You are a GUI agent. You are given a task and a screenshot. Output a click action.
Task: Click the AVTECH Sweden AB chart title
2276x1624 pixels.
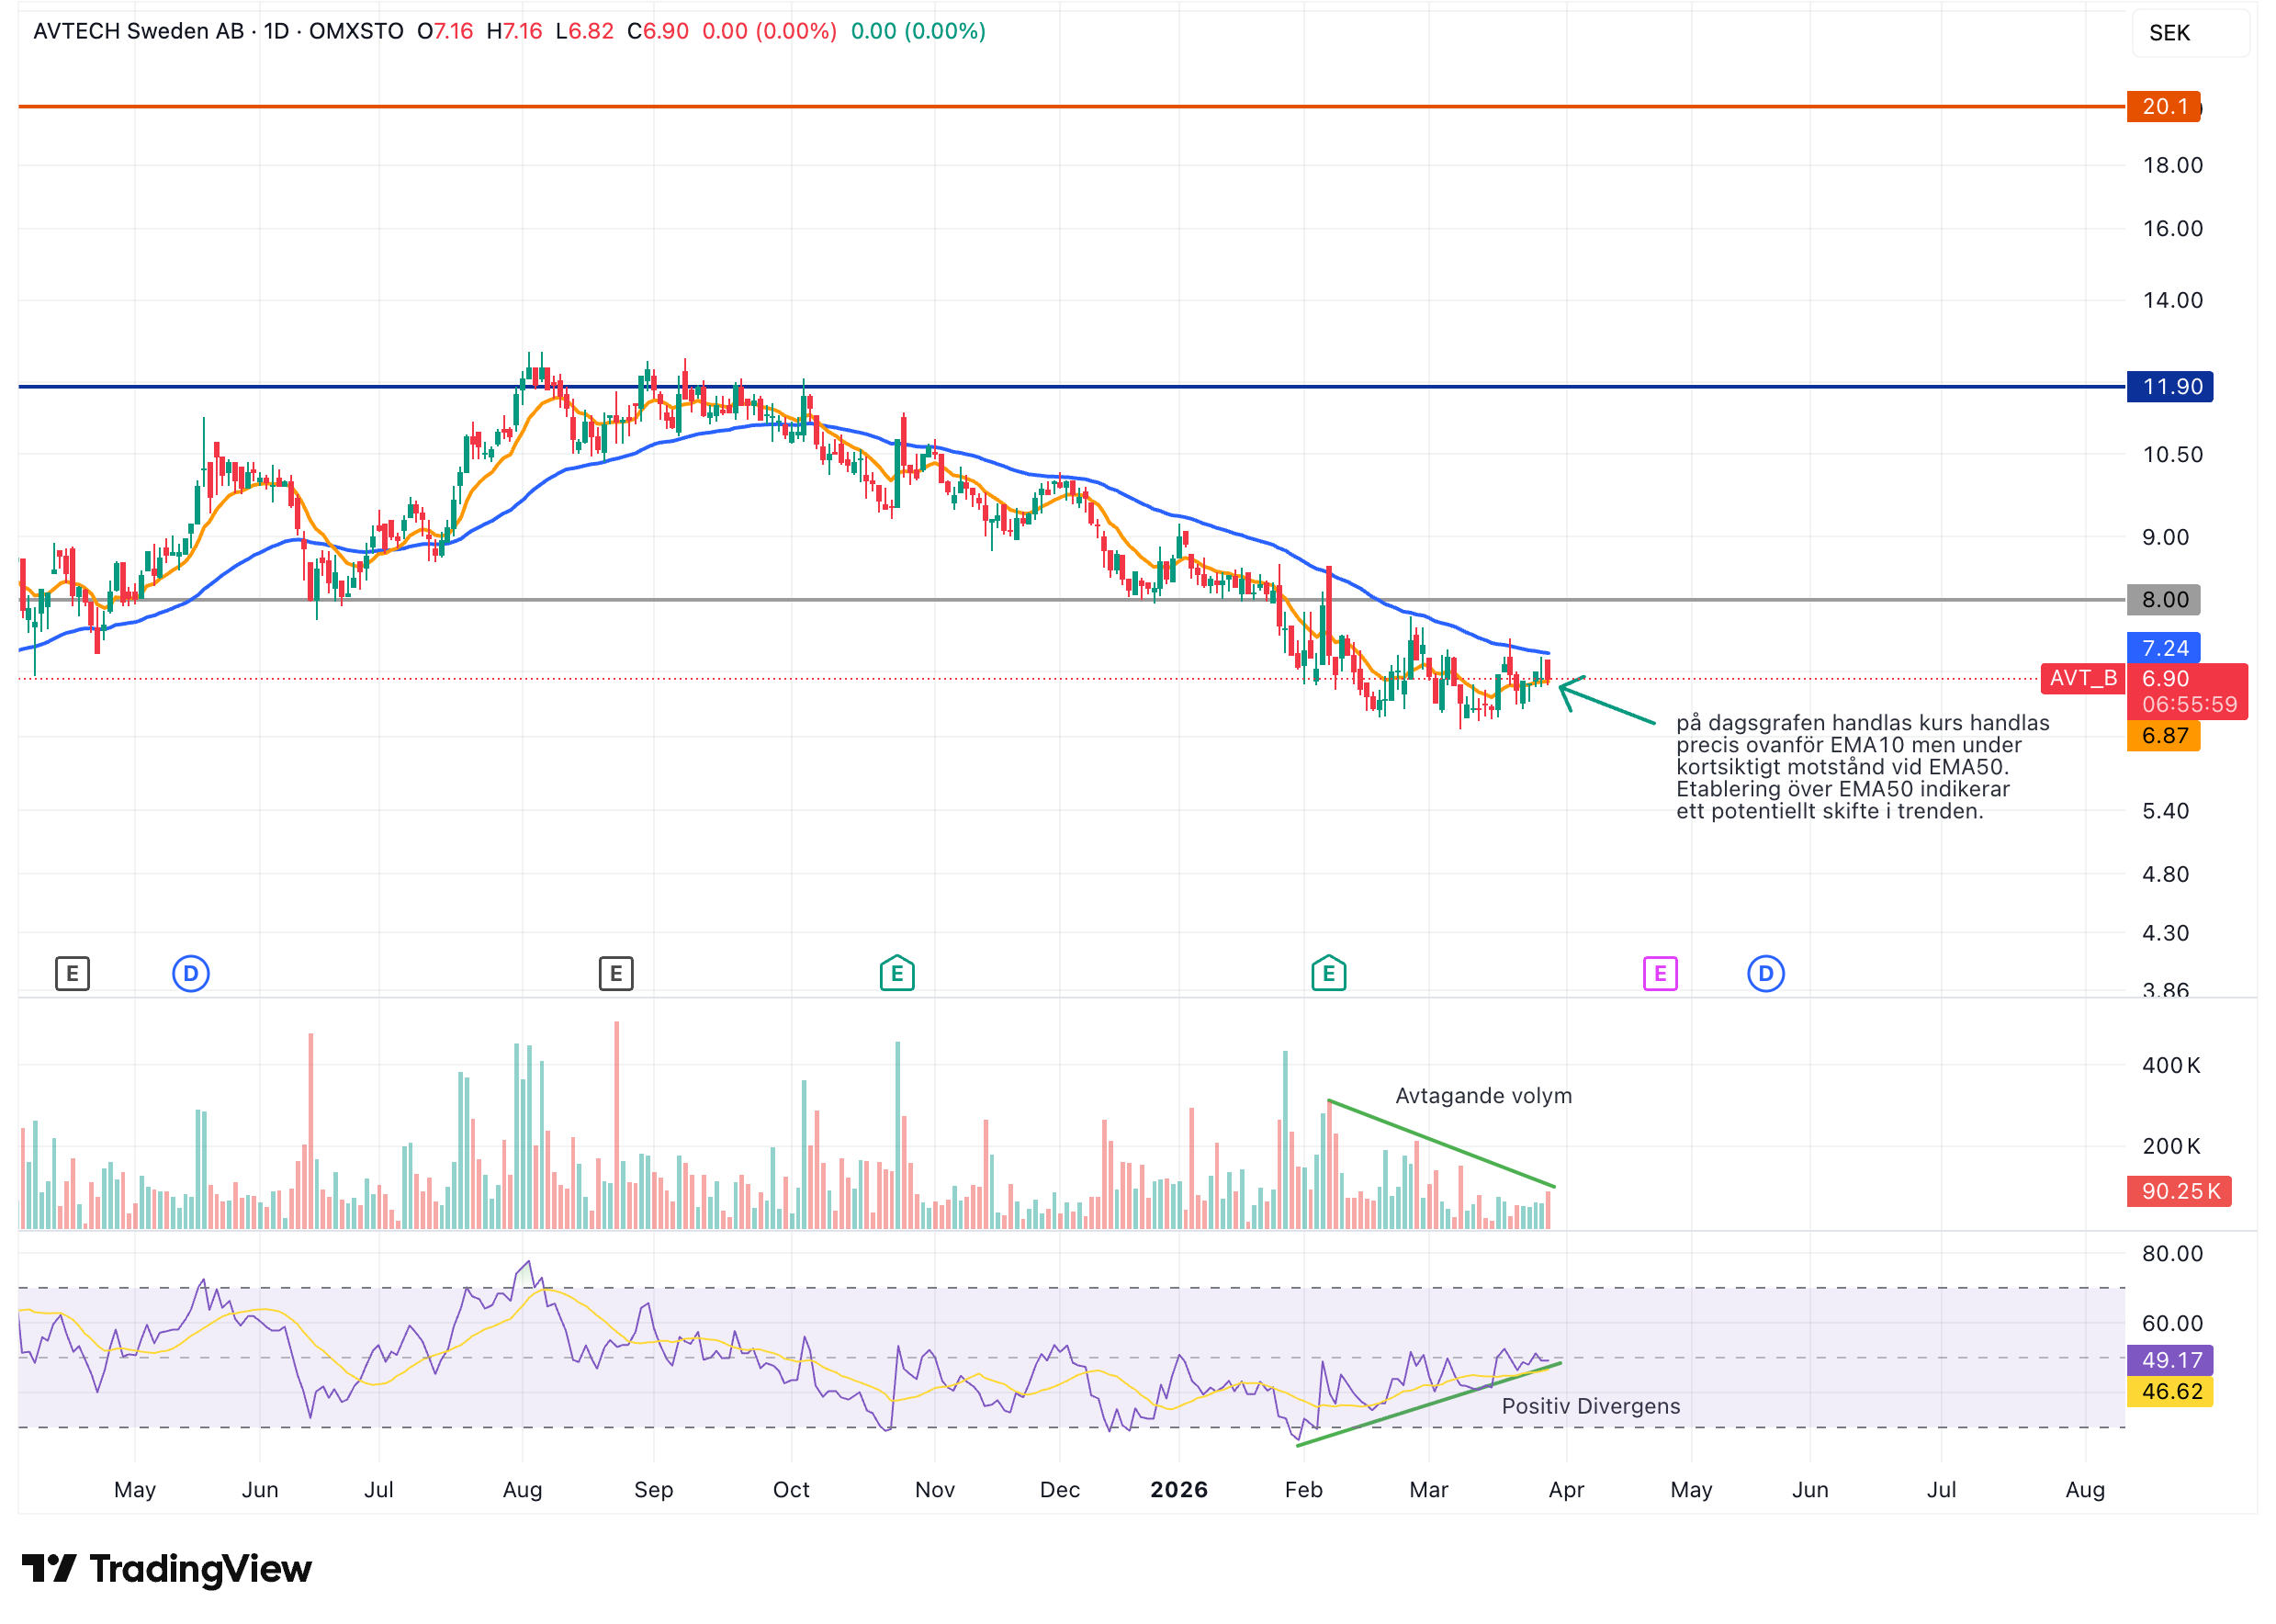pyautogui.click(x=138, y=31)
